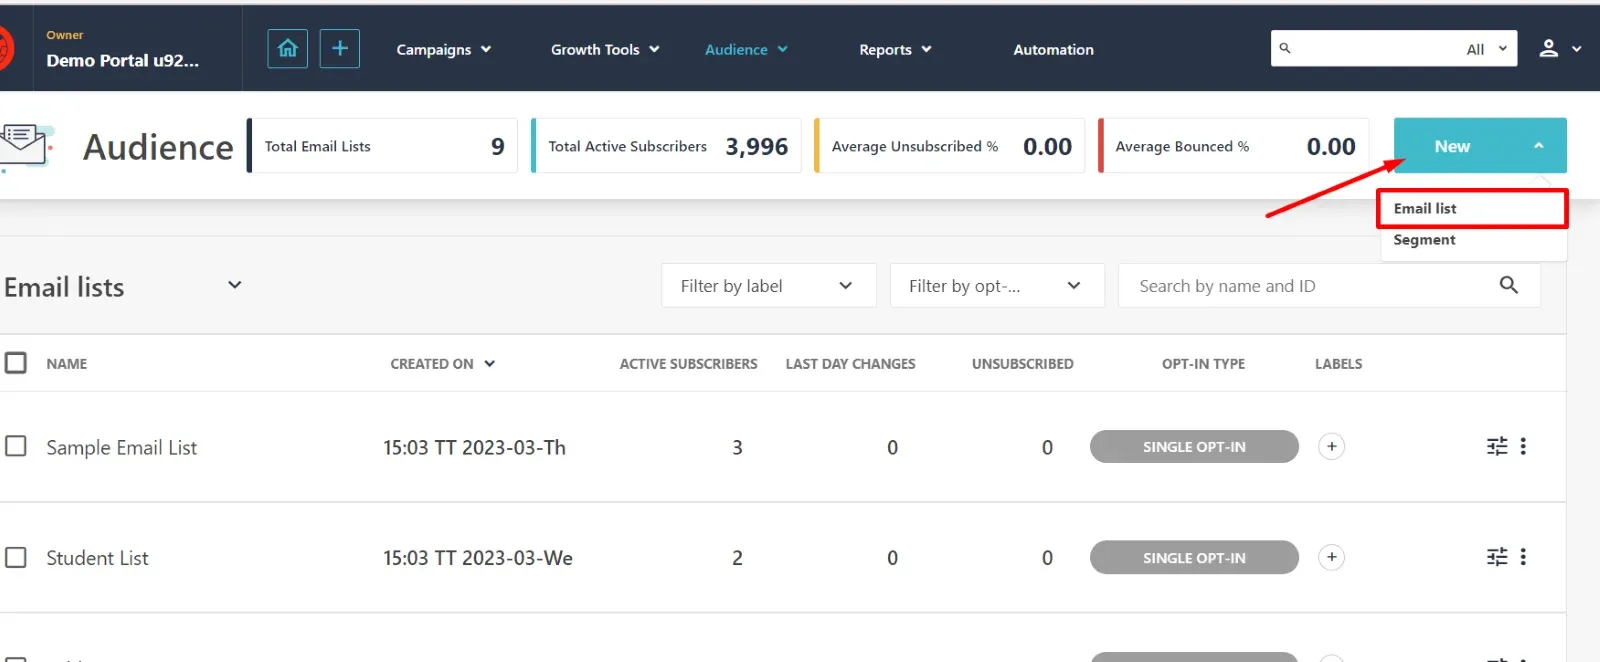Expand the Campaigns menu
This screenshot has width=1600, height=662.
[x=443, y=49]
